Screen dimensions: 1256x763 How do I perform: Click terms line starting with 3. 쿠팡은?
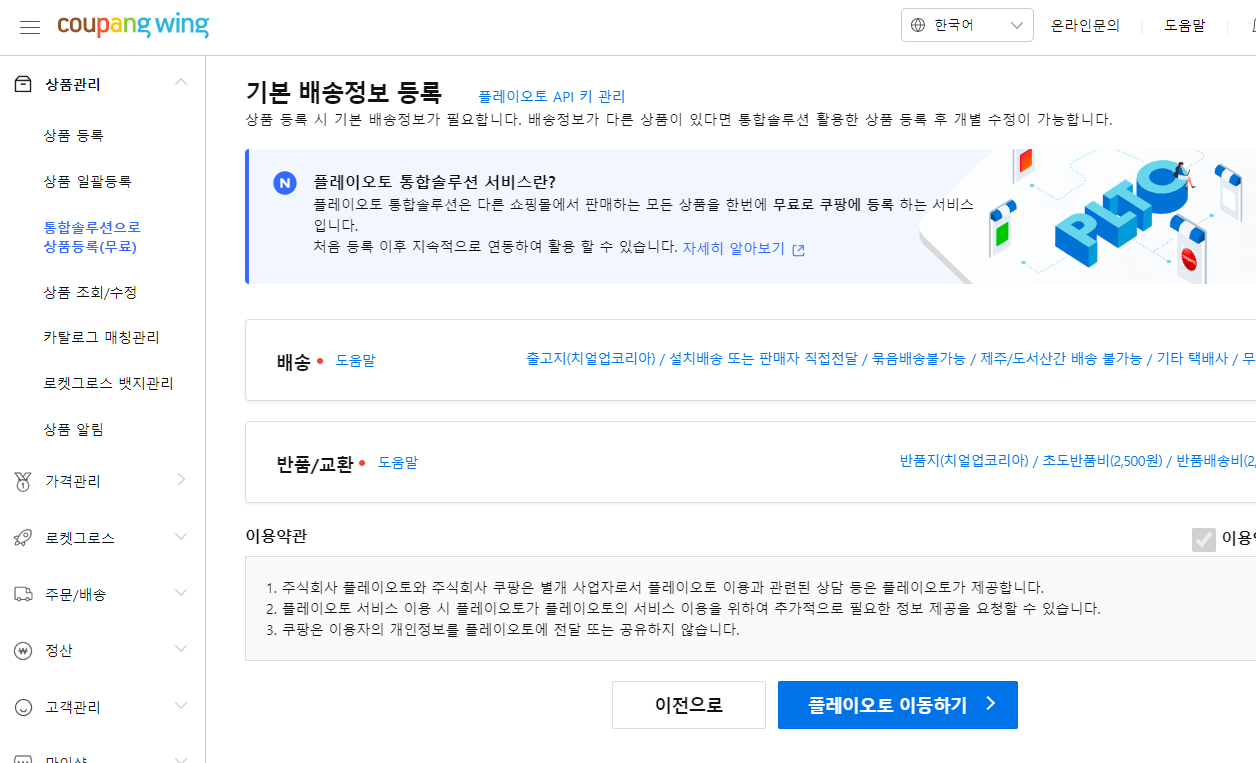click(503, 630)
